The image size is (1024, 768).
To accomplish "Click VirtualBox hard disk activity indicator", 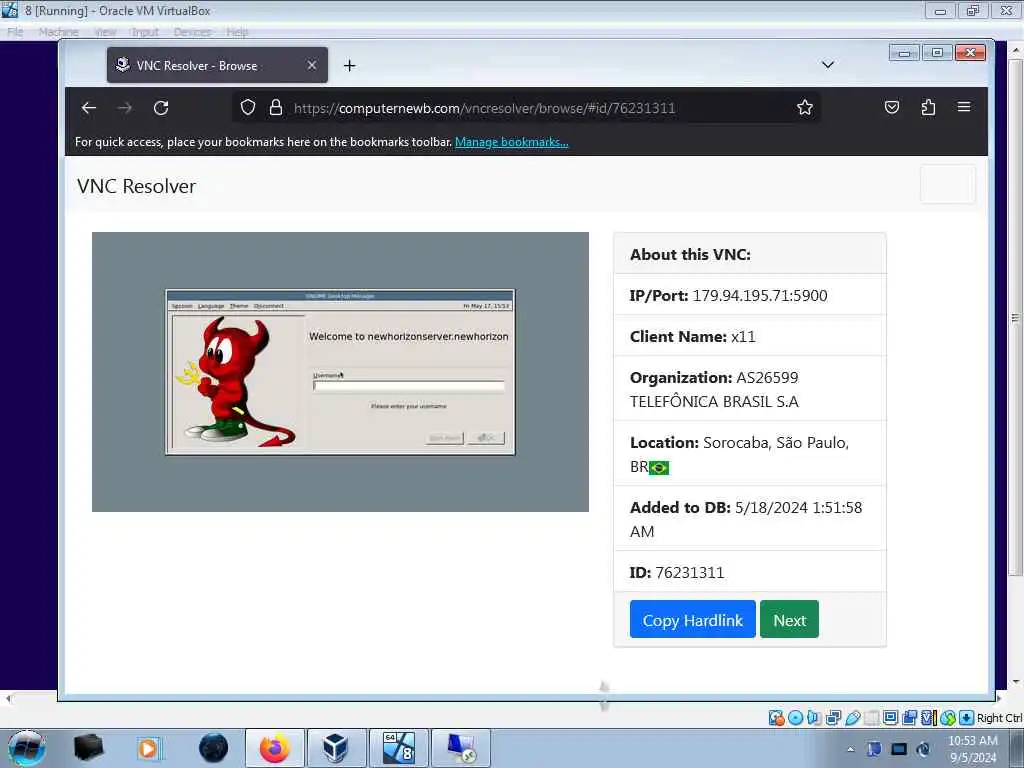I will click(x=776, y=718).
